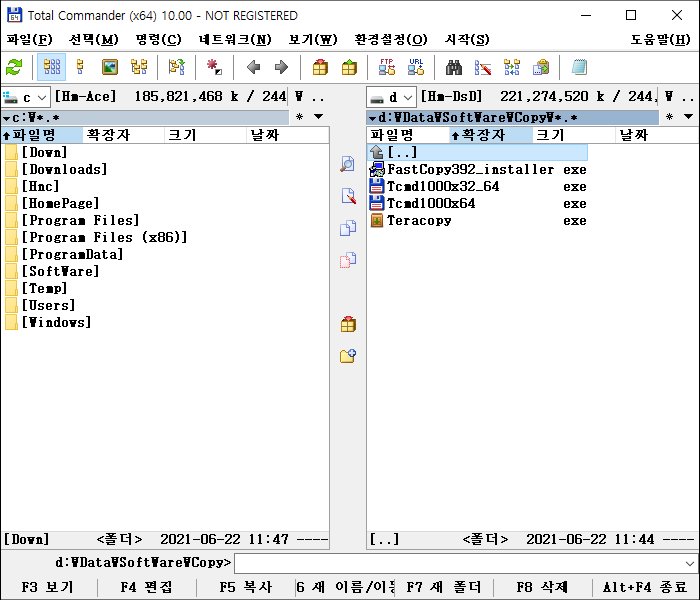Open right panel favorites asterisk button
Screen dimensions: 700x600
(669, 117)
